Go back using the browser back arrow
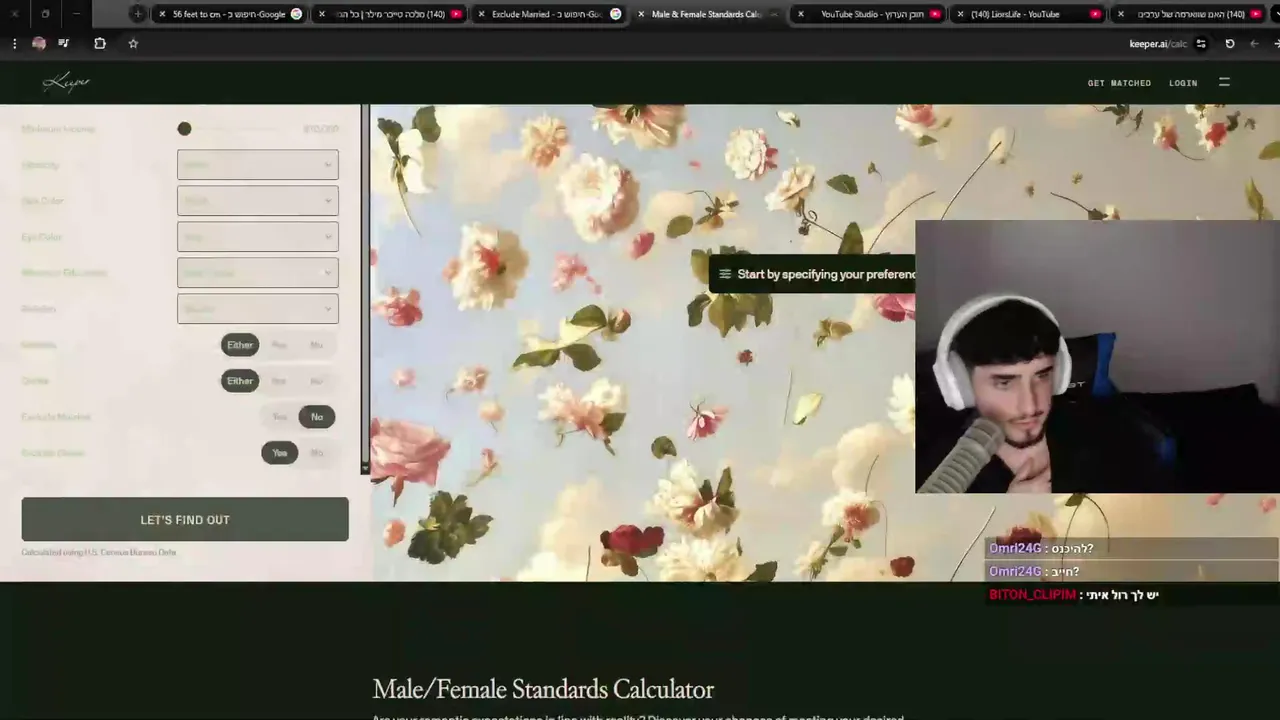This screenshot has height=720, width=1280. 1254,44
